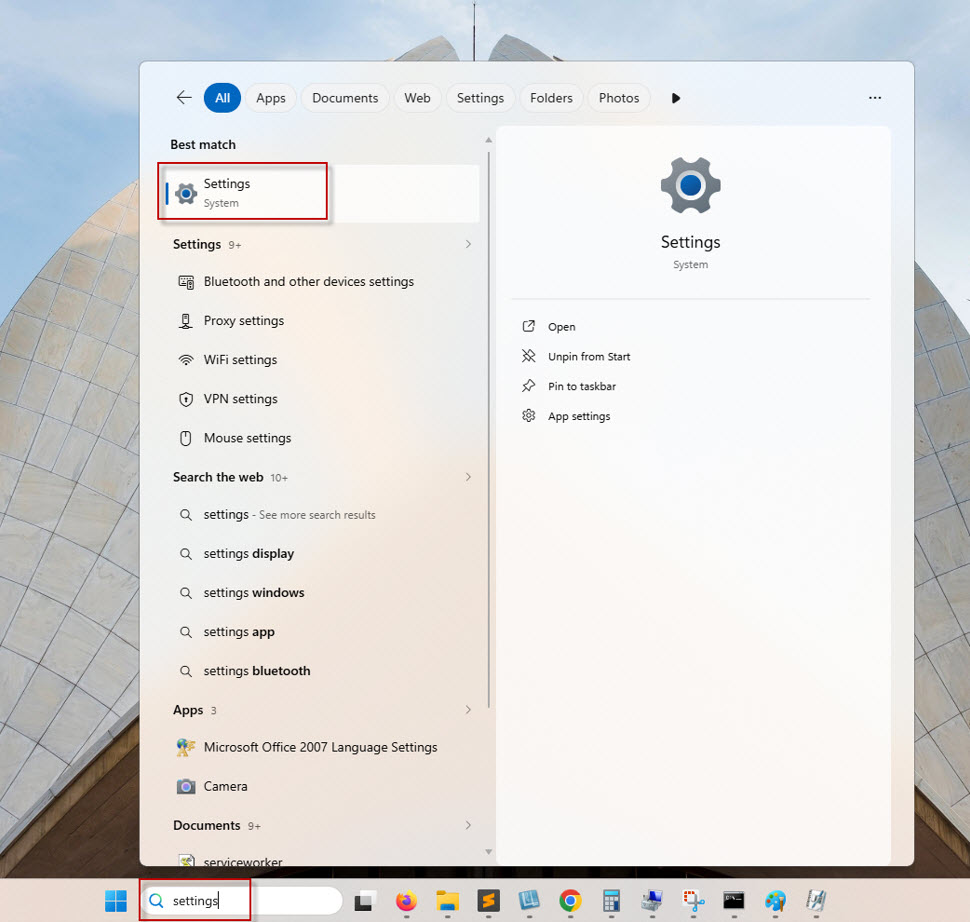Viewport: 970px width, 922px height.
Task: Switch to the Apps filter tab
Action: tap(271, 98)
